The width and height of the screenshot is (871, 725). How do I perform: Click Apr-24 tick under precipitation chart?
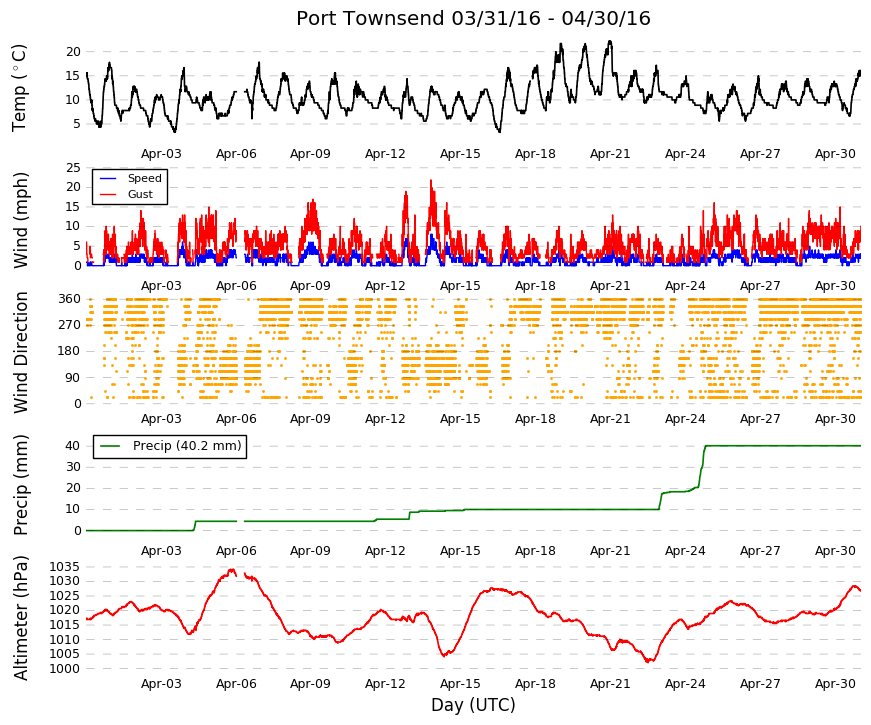[x=685, y=551]
